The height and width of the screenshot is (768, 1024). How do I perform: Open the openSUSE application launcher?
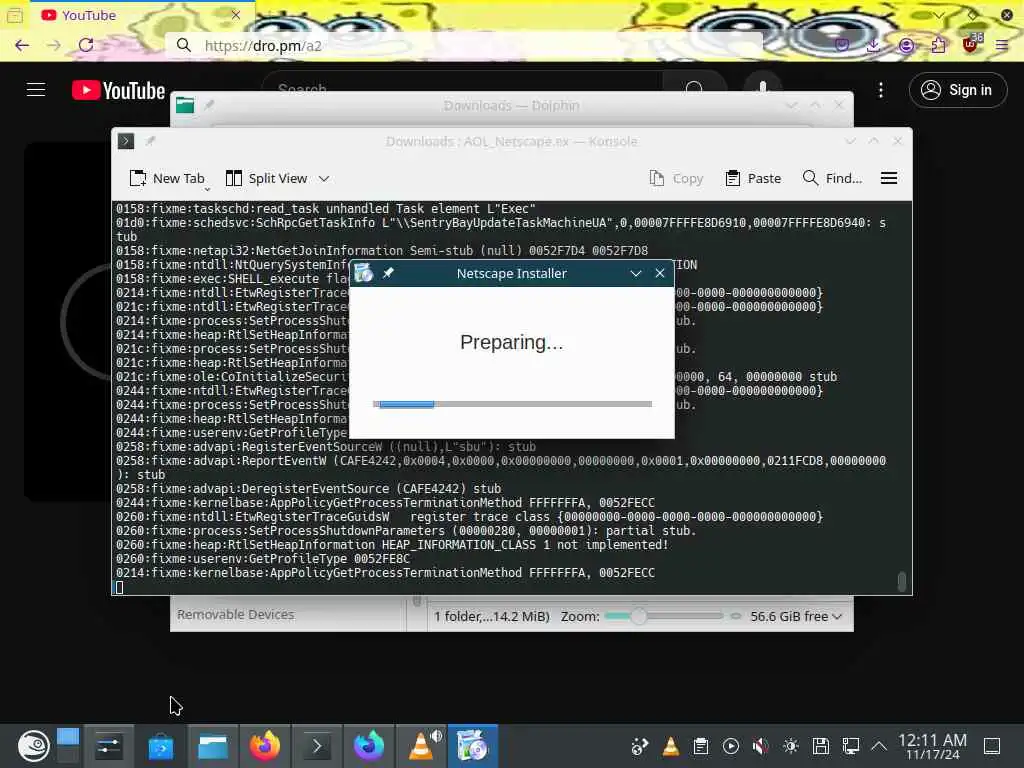[33, 746]
